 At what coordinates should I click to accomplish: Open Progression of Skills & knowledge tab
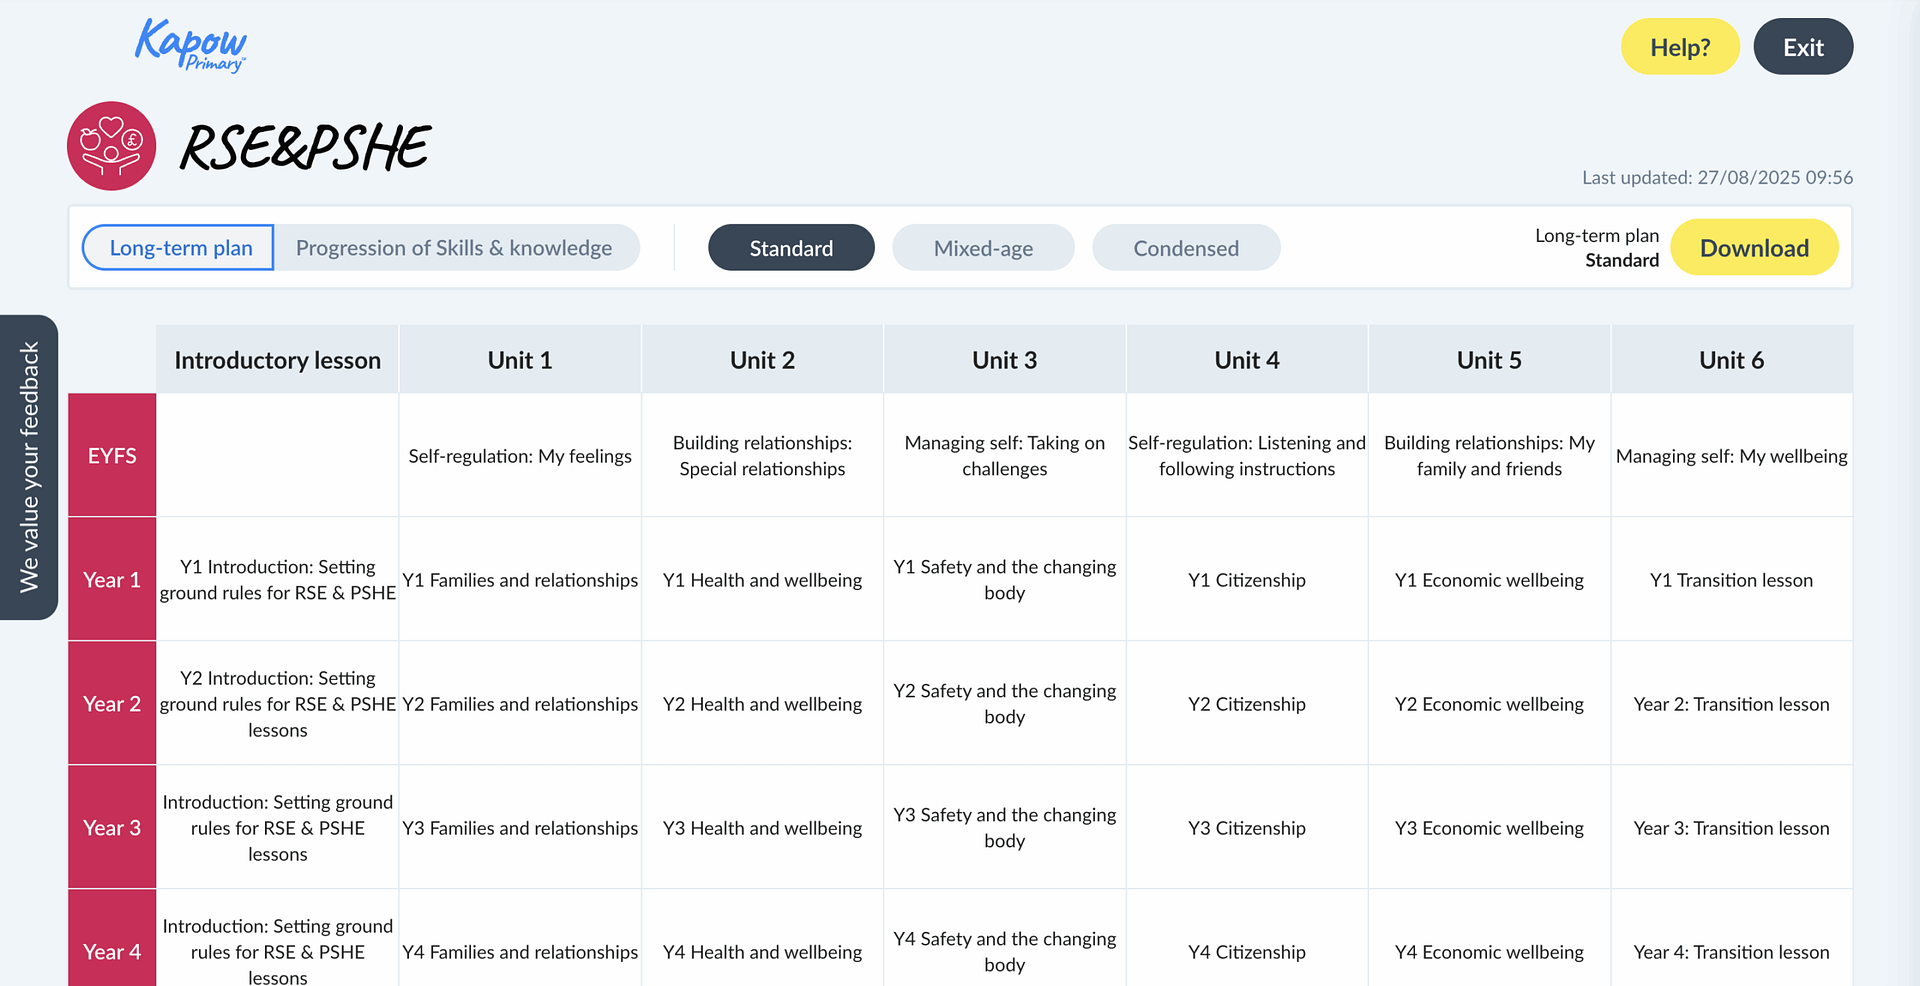tap(454, 248)
